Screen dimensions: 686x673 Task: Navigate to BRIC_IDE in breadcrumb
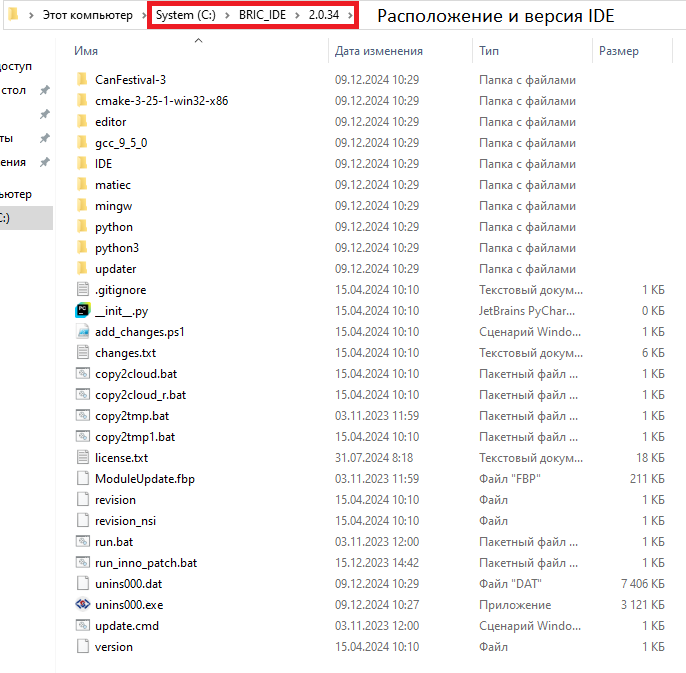coord(262,15)
